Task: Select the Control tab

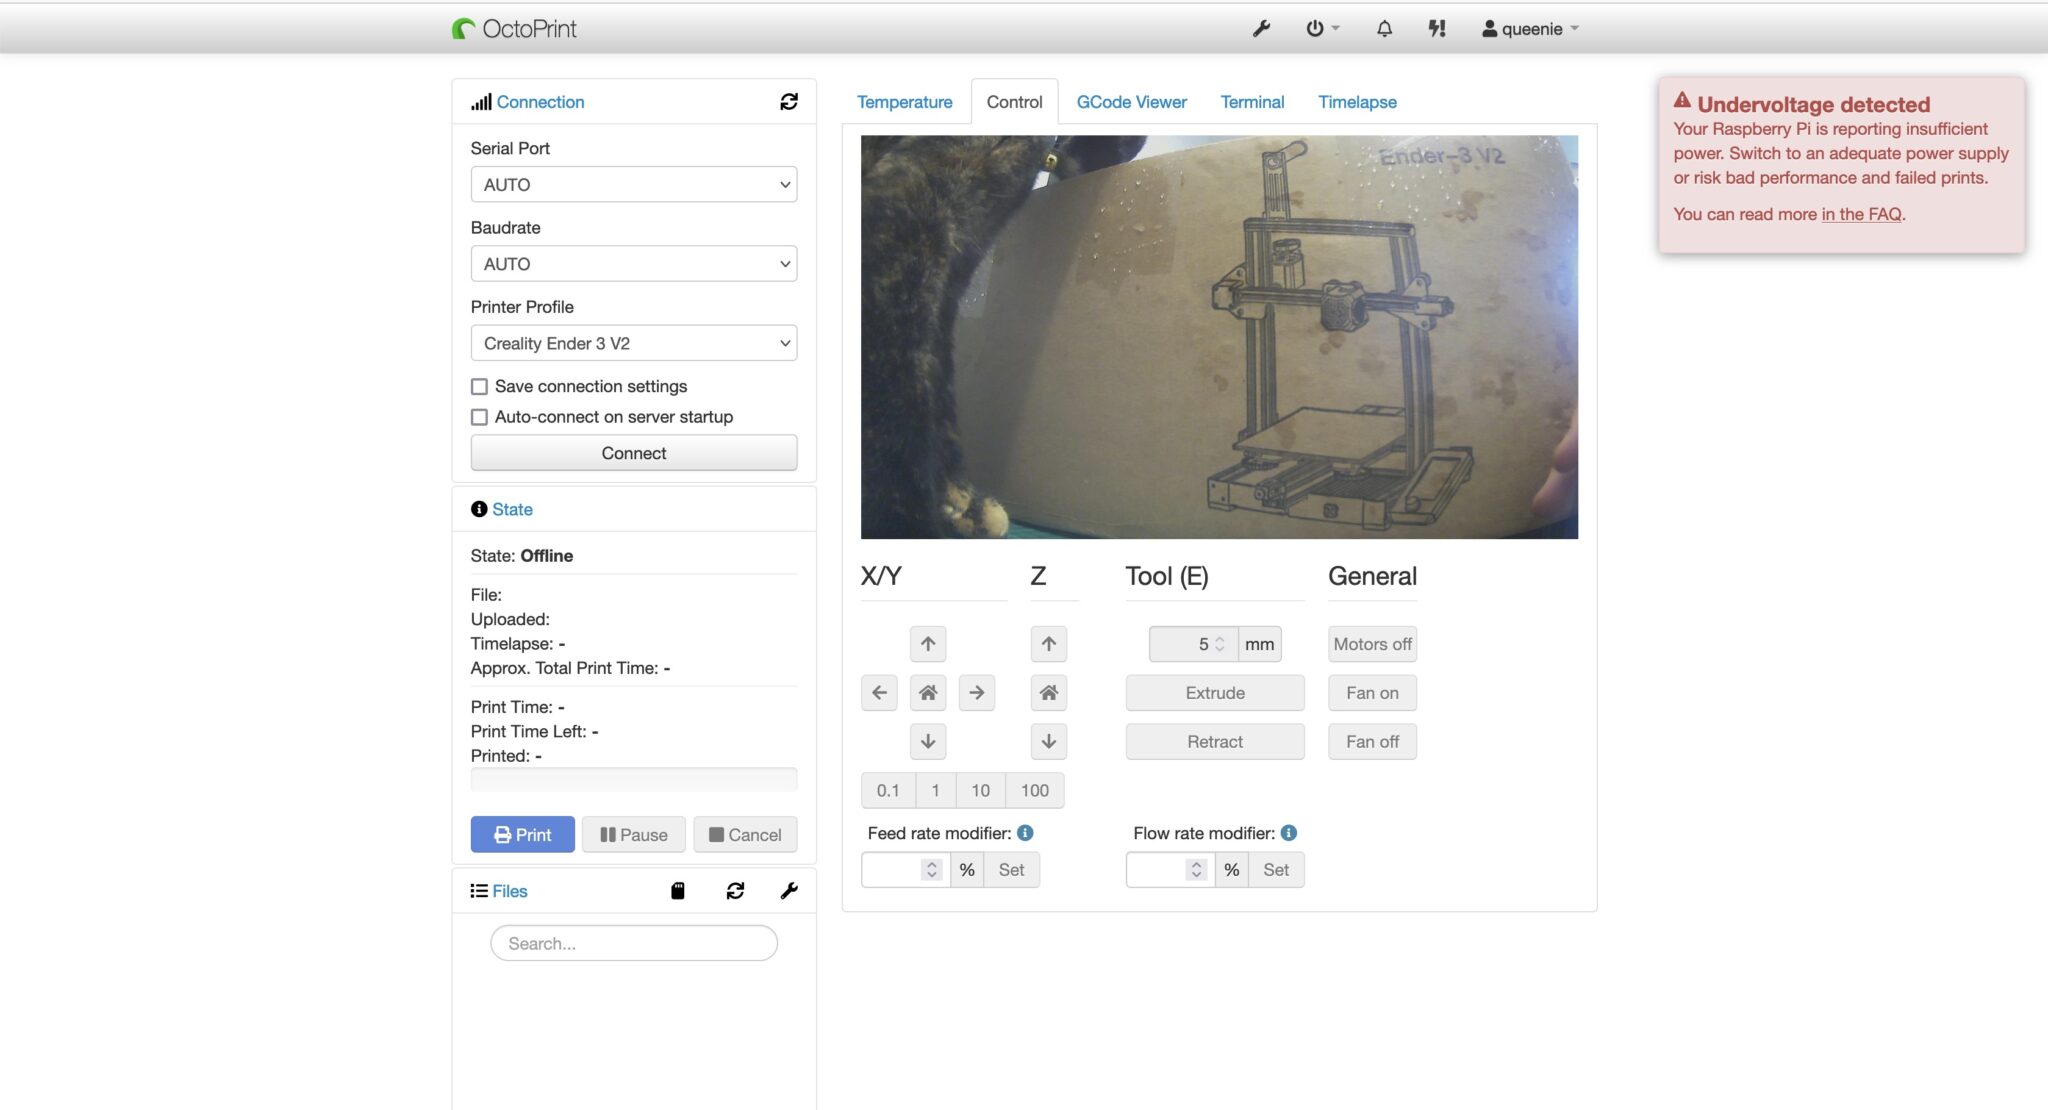Action: point(1014,102)
